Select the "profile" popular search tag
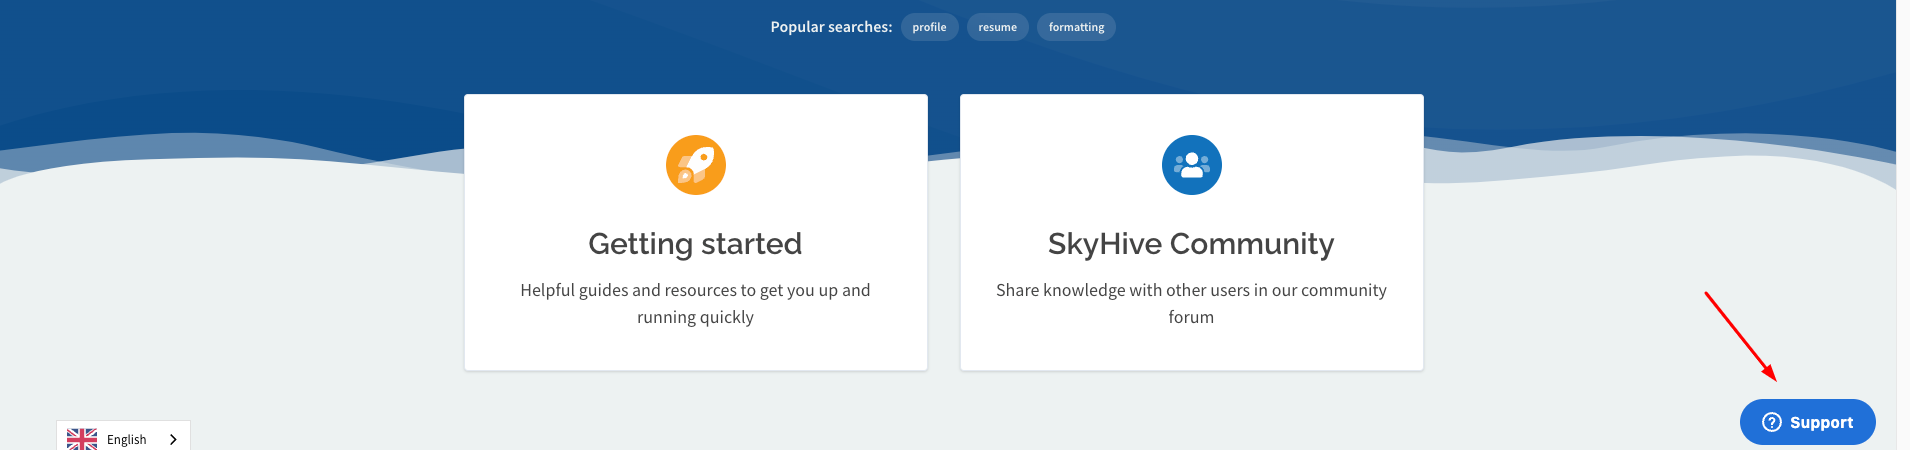The image size is (1910, 450). [929, 27]
